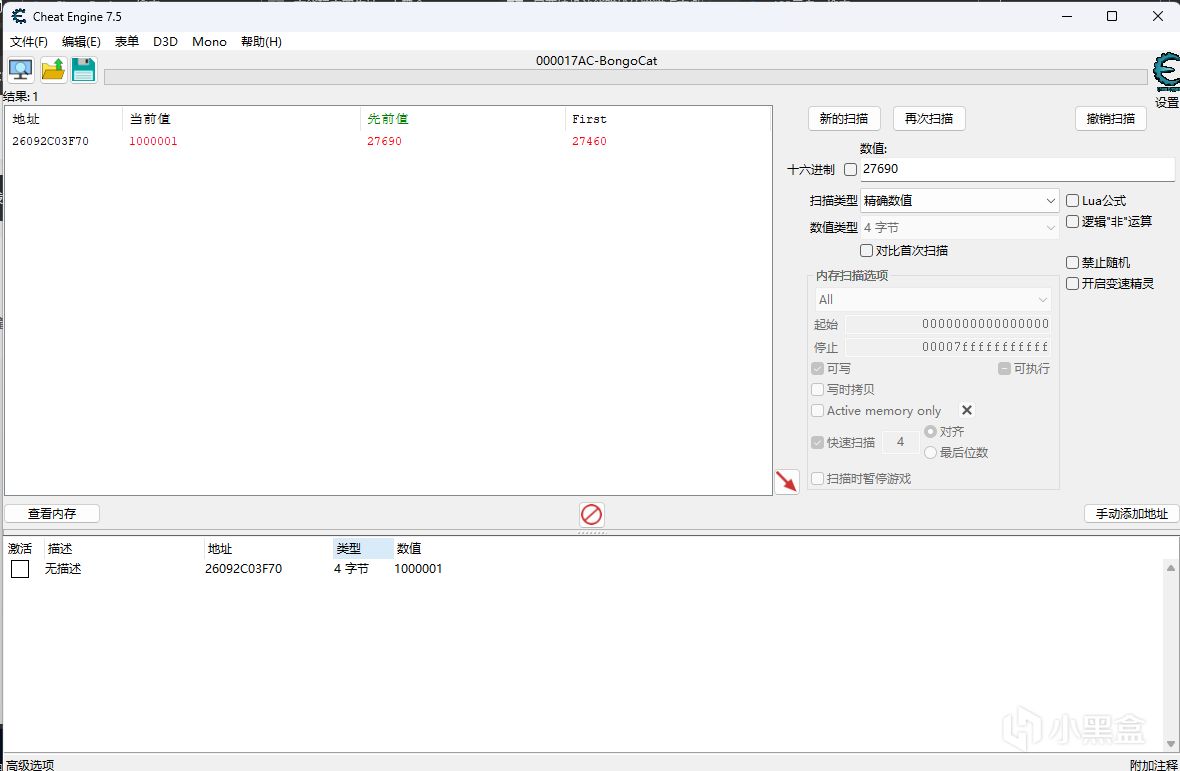
Task: Open the D3D menu
Action: click(165, 41)
